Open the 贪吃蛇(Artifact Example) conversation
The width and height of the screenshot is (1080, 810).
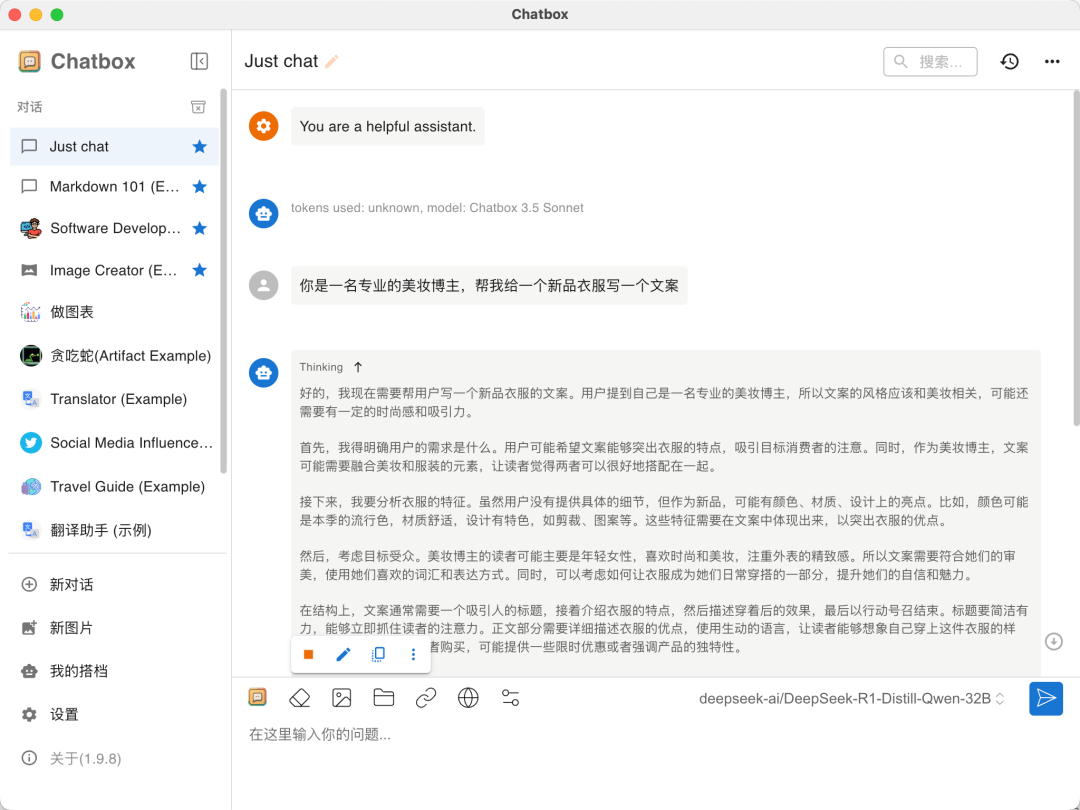(114, 355)
